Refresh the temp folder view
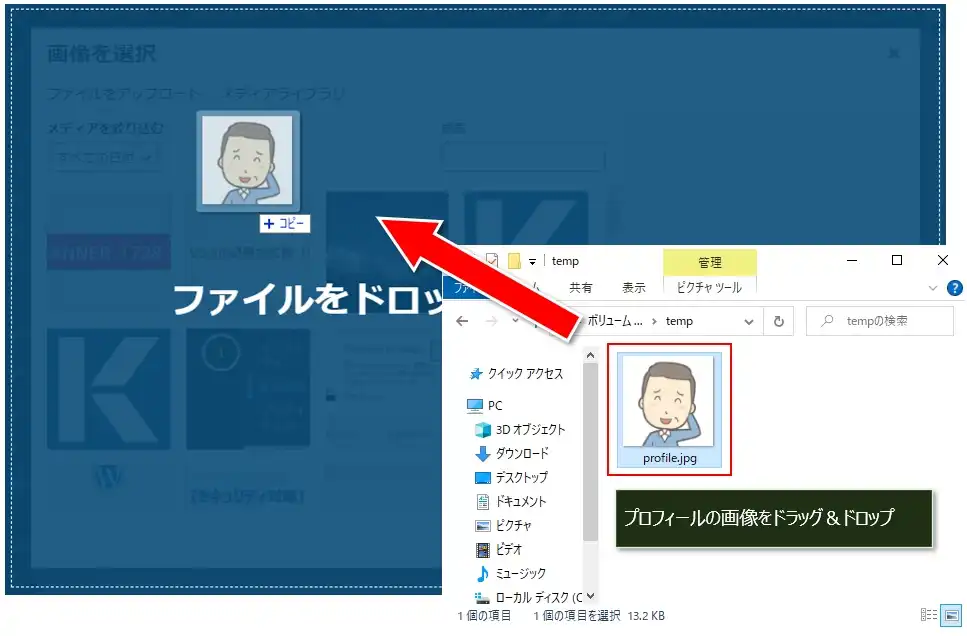Viewport: 967px width, 636px height. (x=779, y=321)
